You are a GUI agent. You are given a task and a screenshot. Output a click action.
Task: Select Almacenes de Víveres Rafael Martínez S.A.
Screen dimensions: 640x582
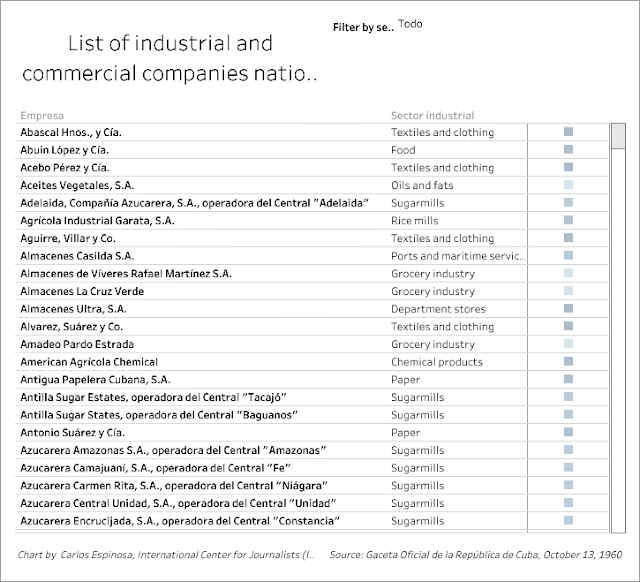point(126,273)
